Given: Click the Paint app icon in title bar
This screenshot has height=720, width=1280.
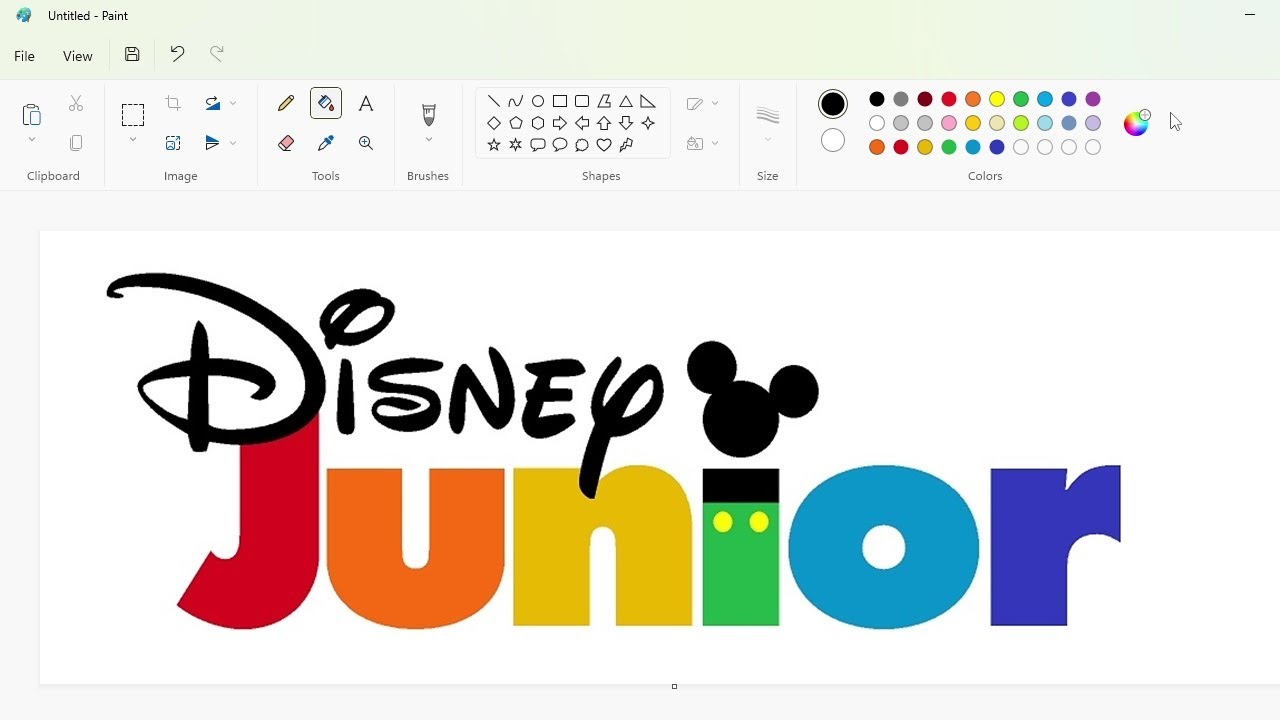Looking at the screenshot, I should click(x=24, y=15).
